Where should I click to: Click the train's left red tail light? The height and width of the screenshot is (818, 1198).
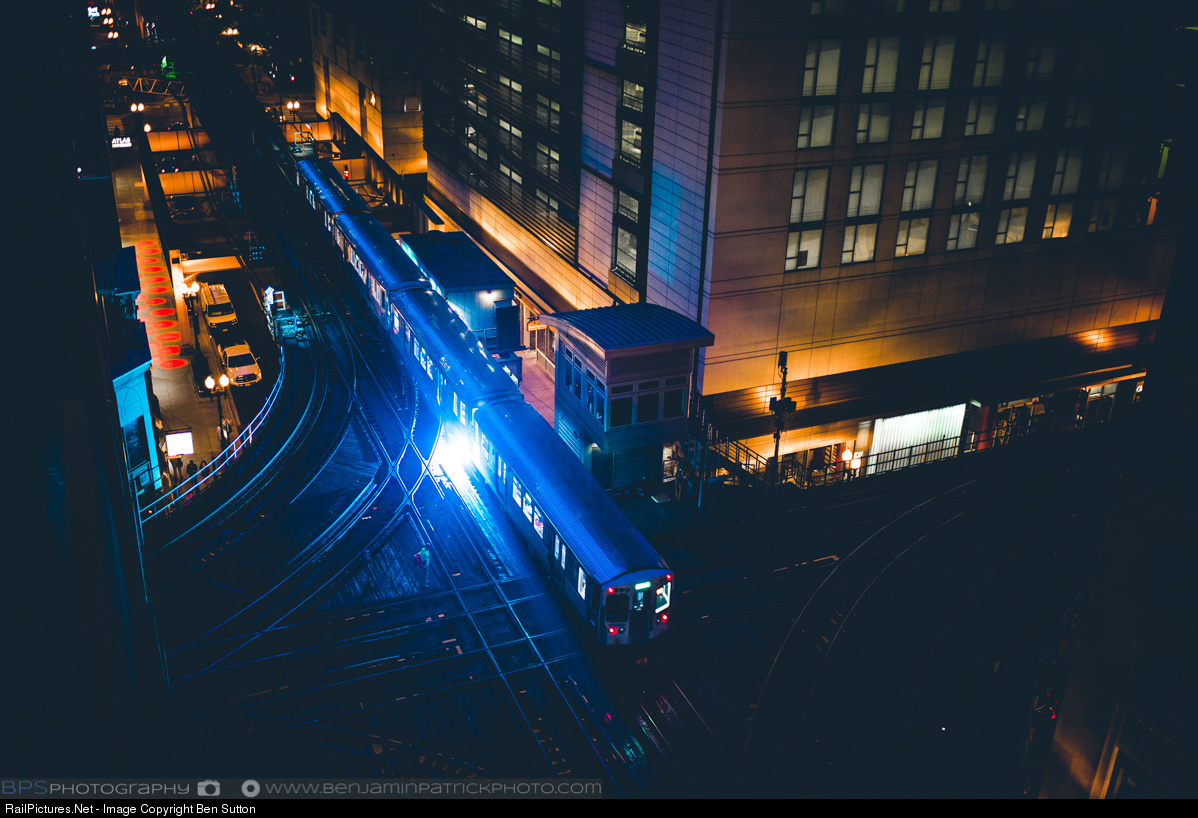[x=612, y=630]
